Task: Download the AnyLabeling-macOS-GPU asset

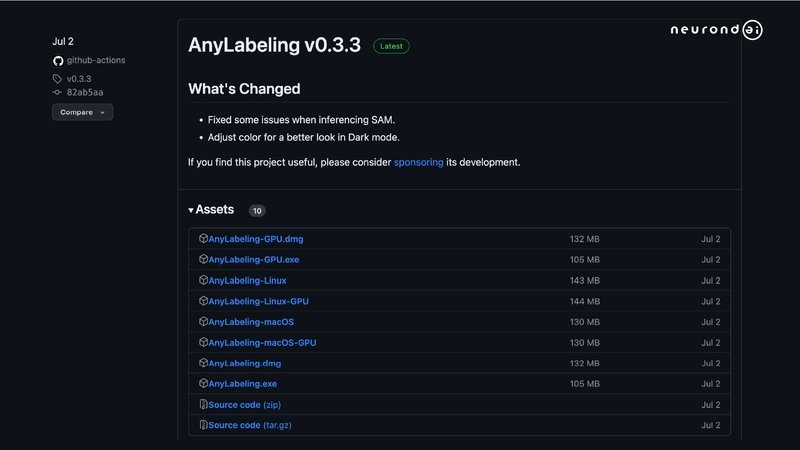Action: (262, 342)
